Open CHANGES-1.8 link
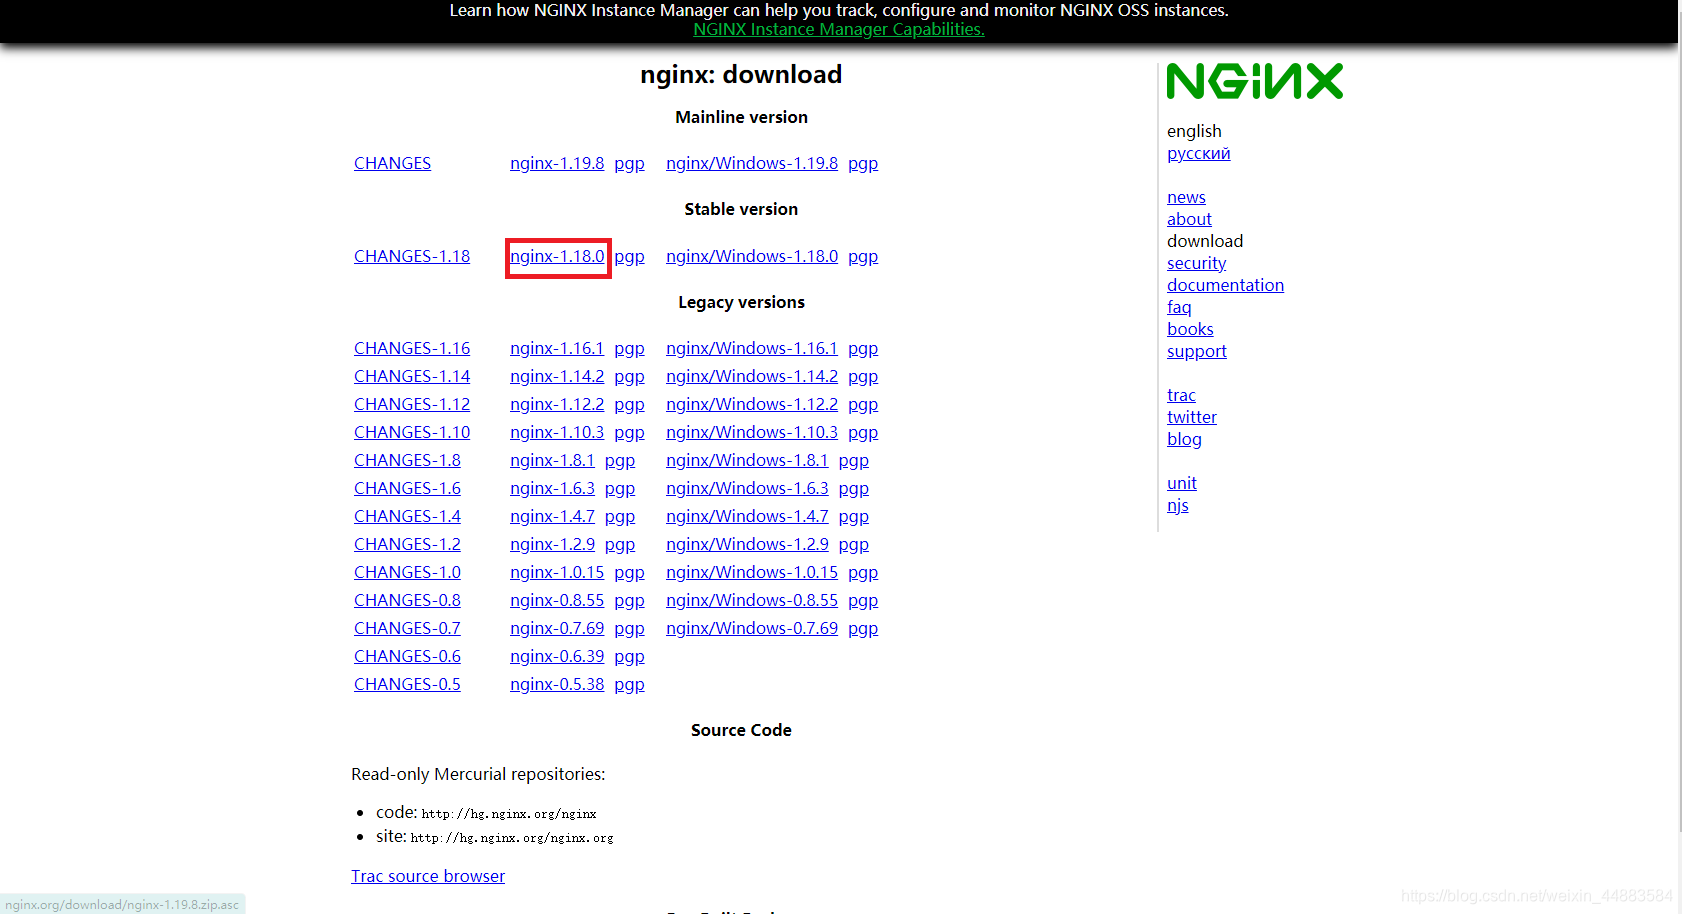The image size is (1682, 914). pos(407,460)
